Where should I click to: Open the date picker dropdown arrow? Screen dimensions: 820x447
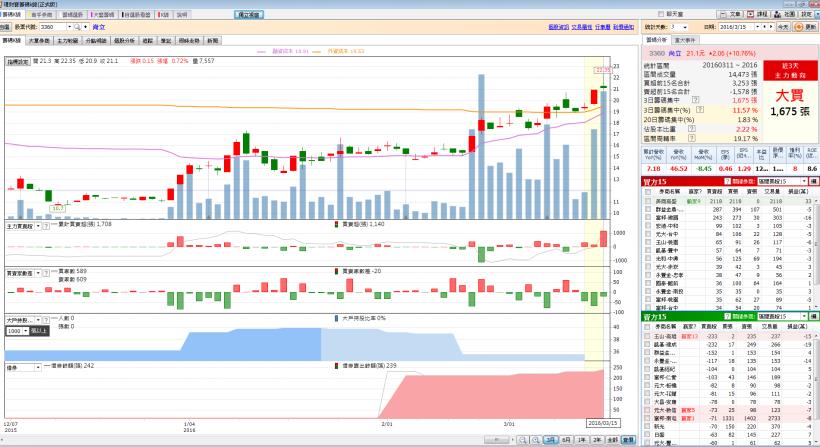(x=757, y=27)
